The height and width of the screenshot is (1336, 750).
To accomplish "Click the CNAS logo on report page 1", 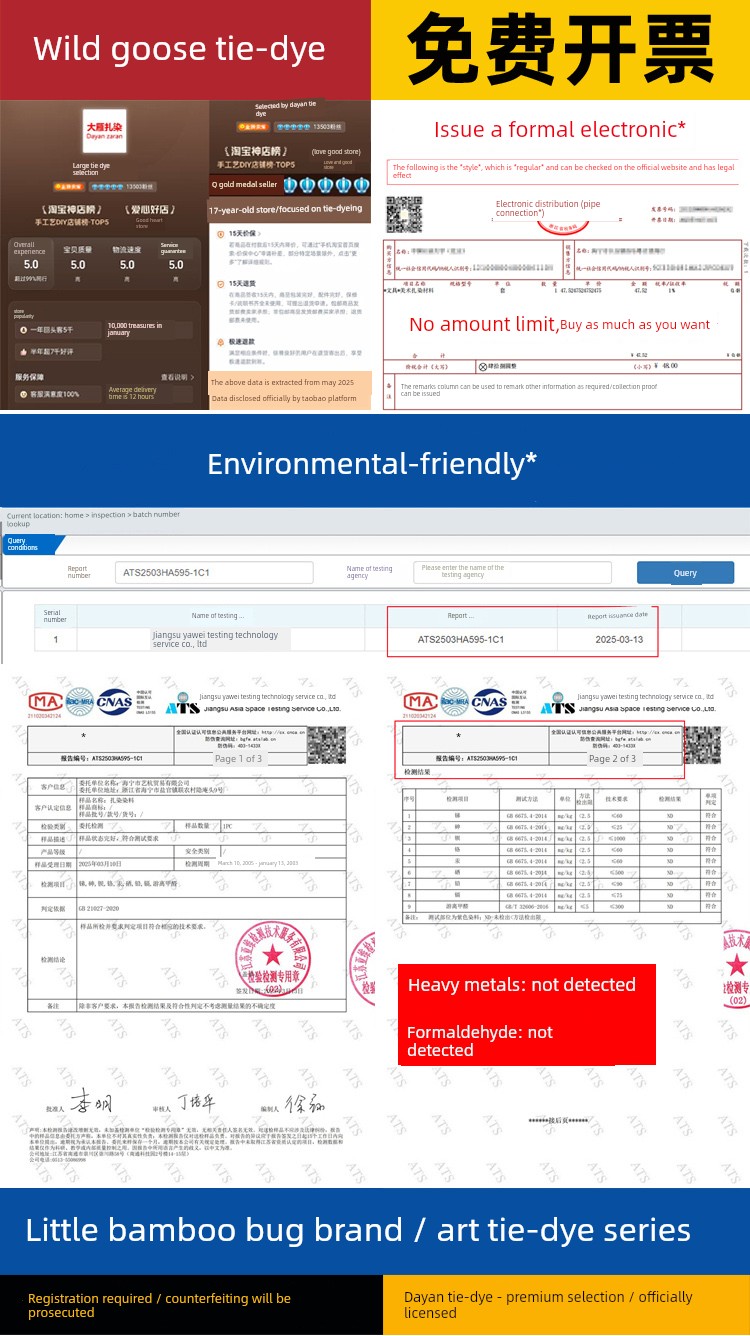I will (x=113, y=702).
